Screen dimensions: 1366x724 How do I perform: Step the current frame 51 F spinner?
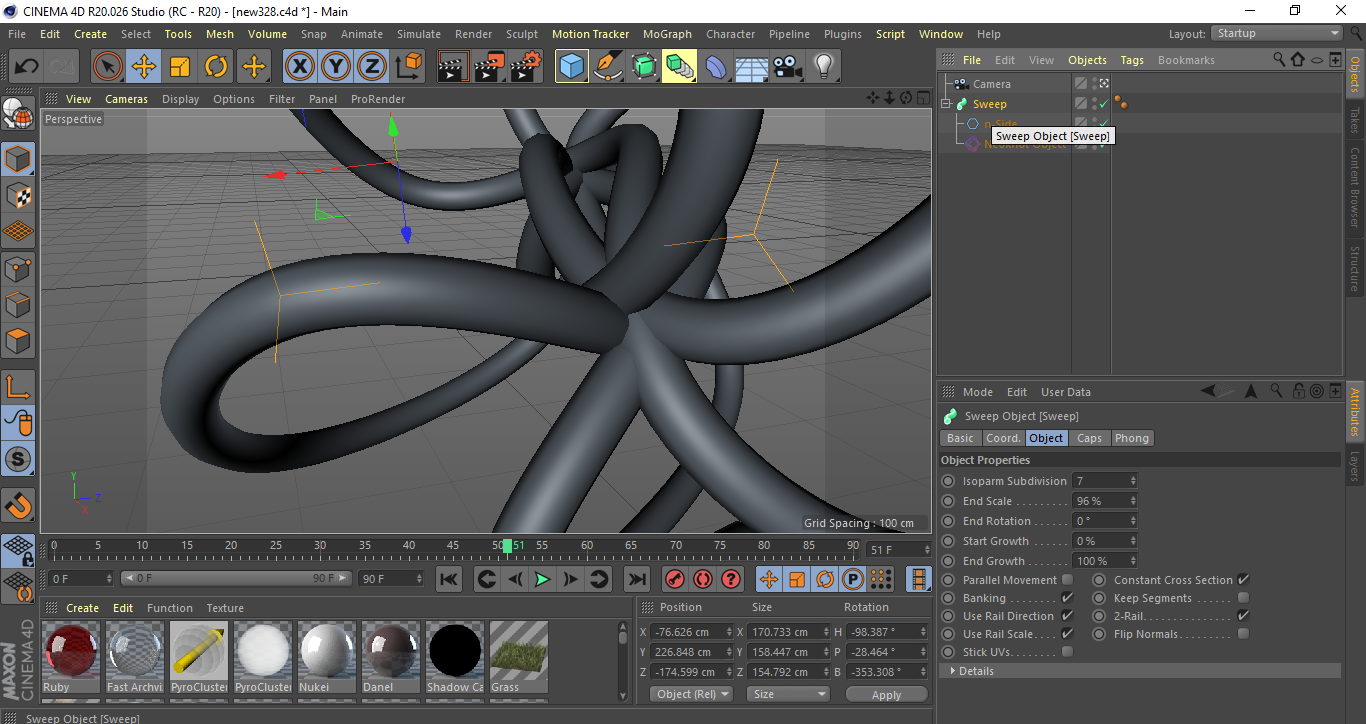928,550
